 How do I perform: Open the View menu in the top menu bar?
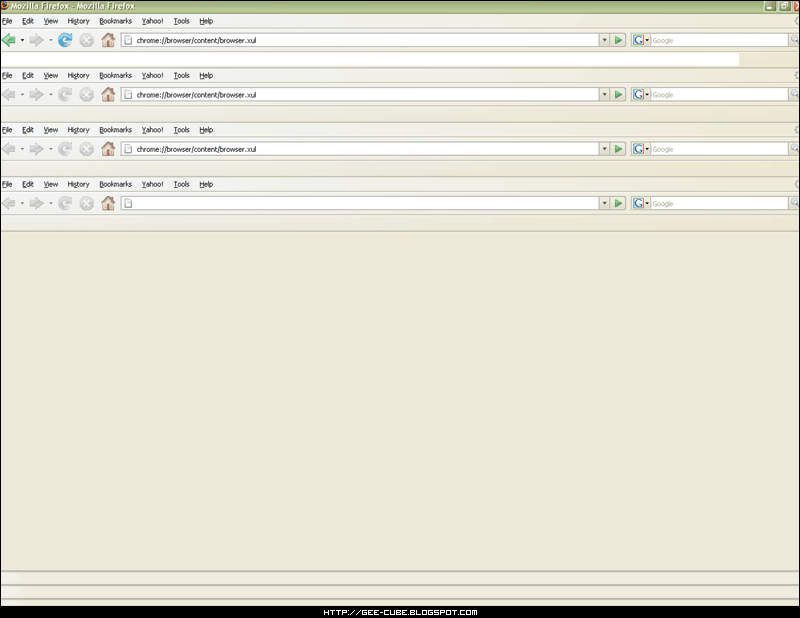pos(51,21)
